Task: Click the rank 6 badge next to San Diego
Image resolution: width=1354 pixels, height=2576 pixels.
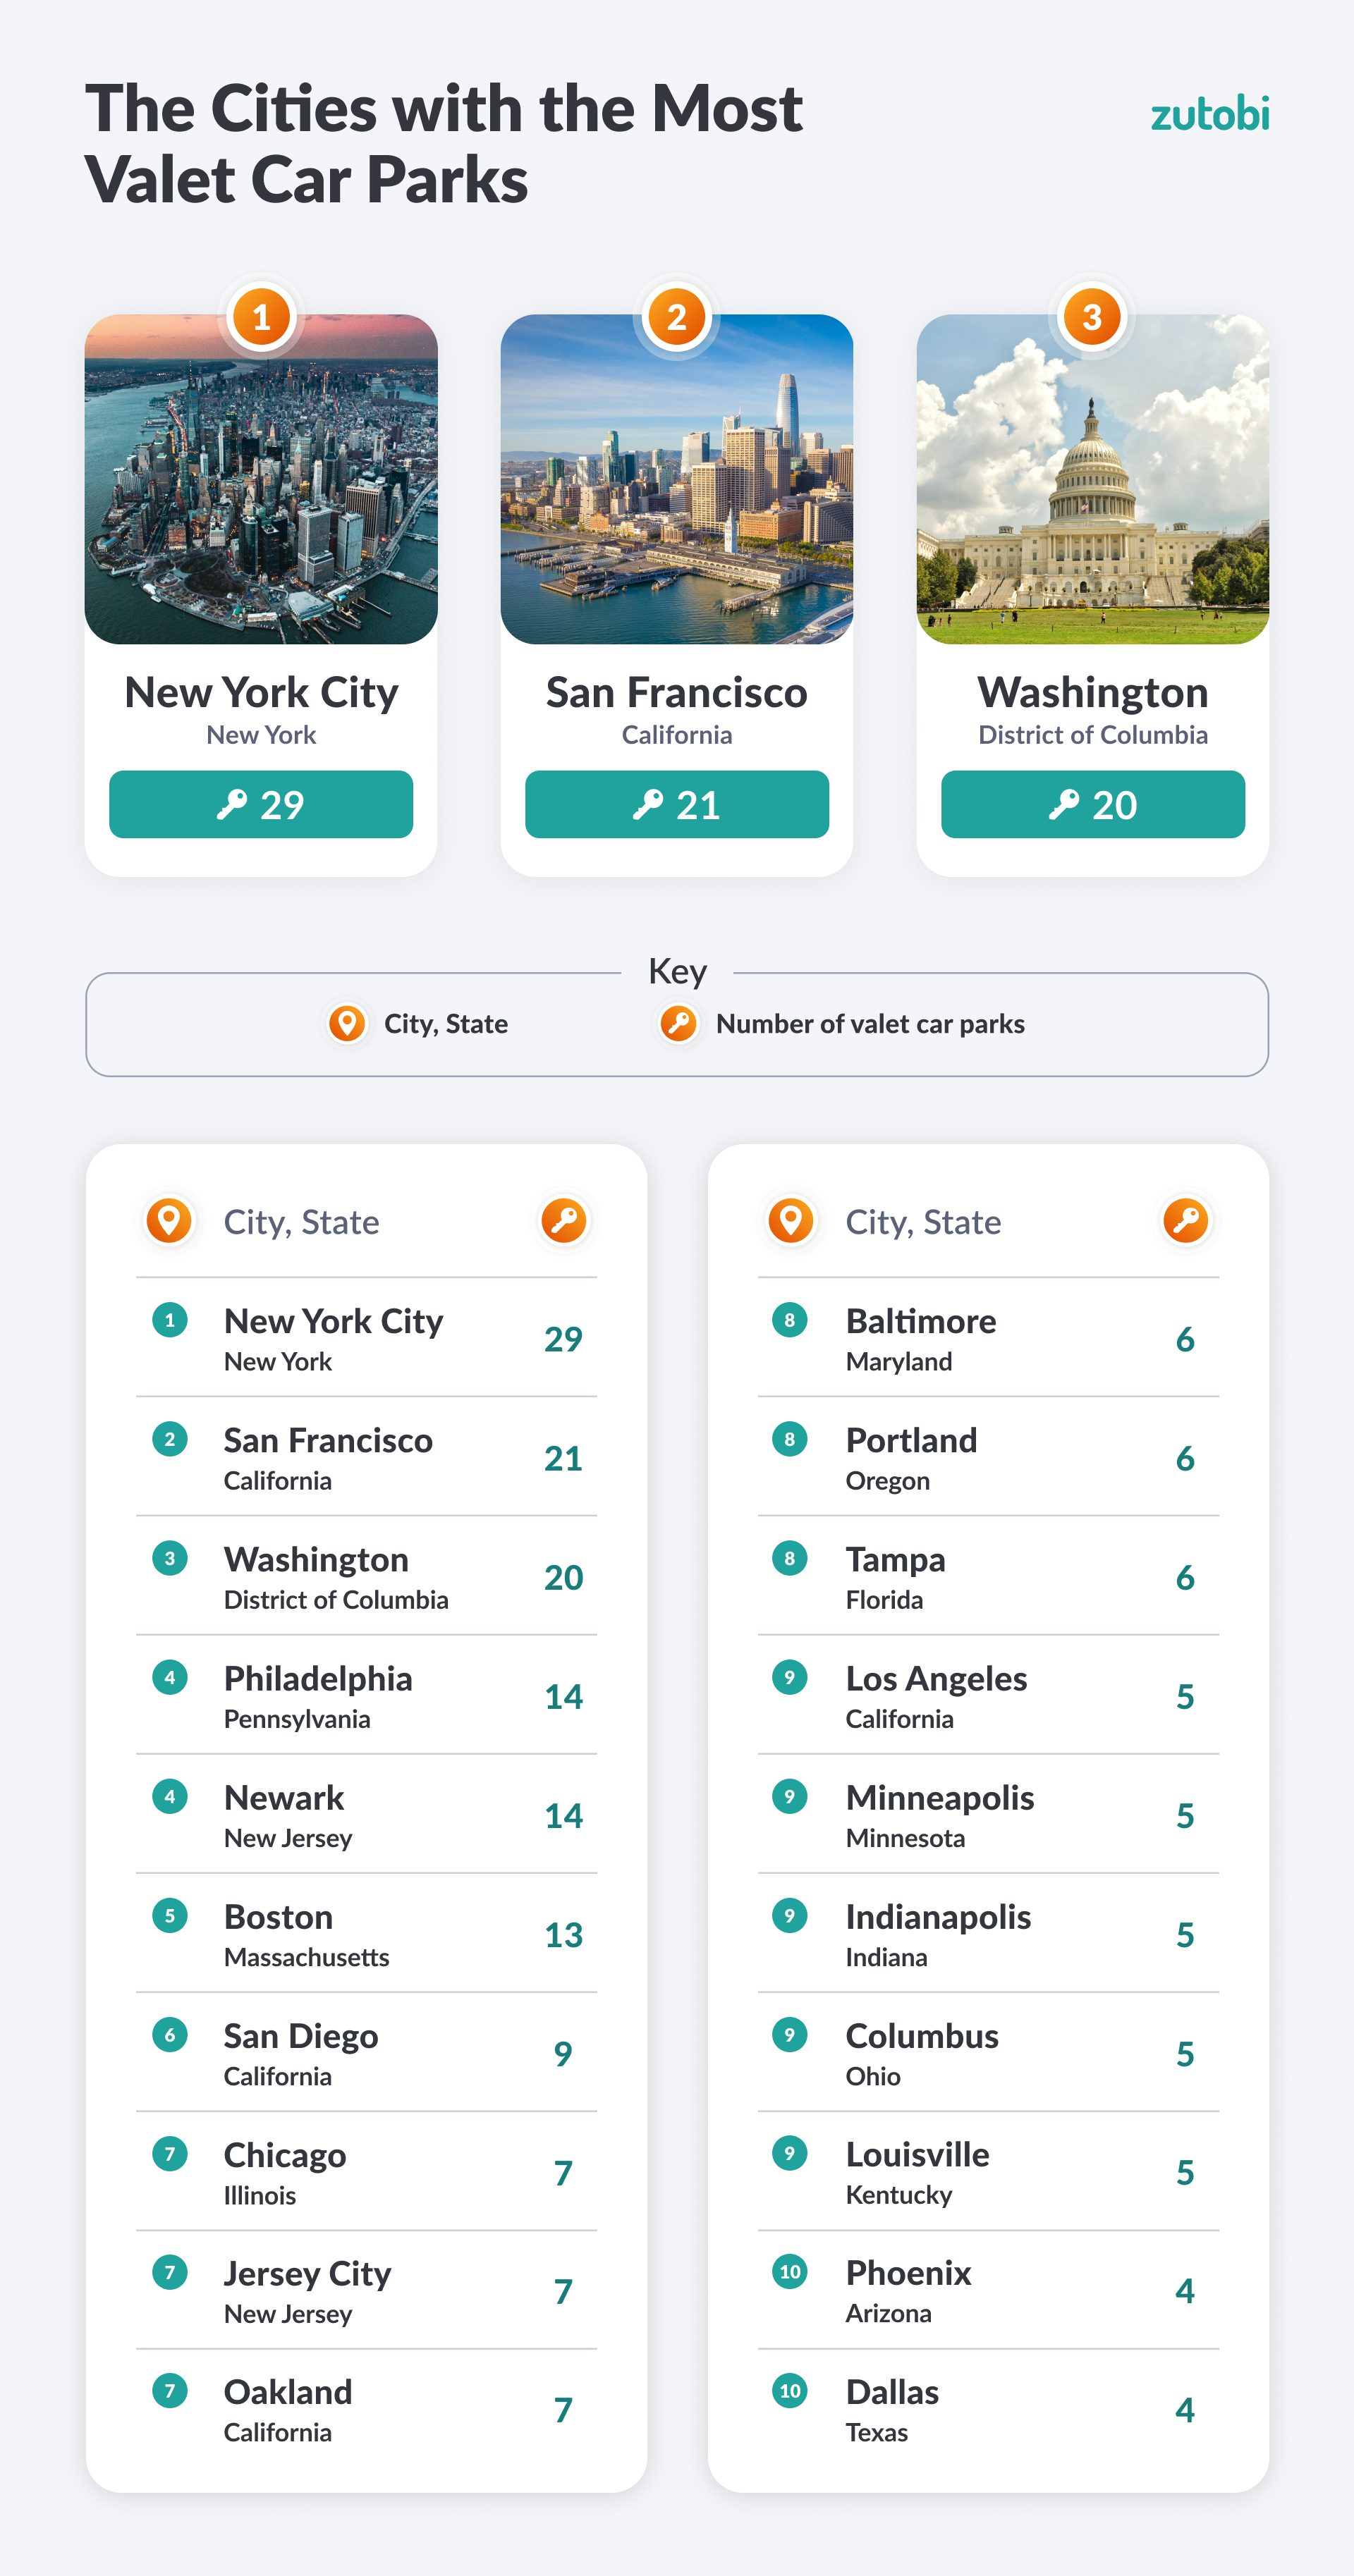Action: (170, 2034)
